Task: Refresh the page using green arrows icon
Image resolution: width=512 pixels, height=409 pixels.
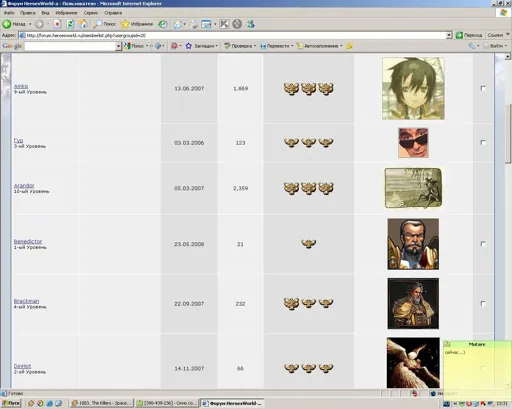Action: (x=70, y=24)
